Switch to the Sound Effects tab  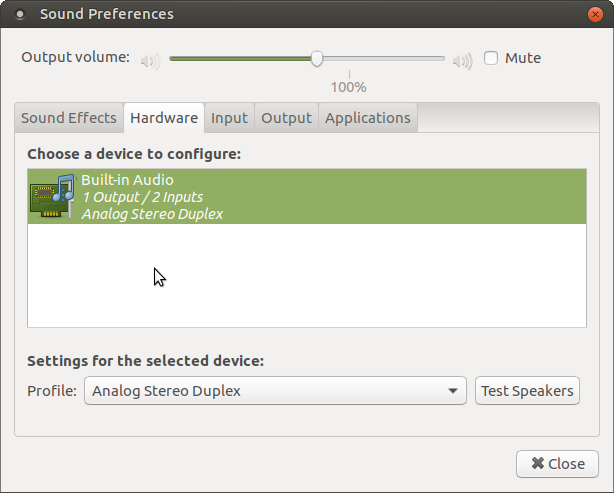69,118
